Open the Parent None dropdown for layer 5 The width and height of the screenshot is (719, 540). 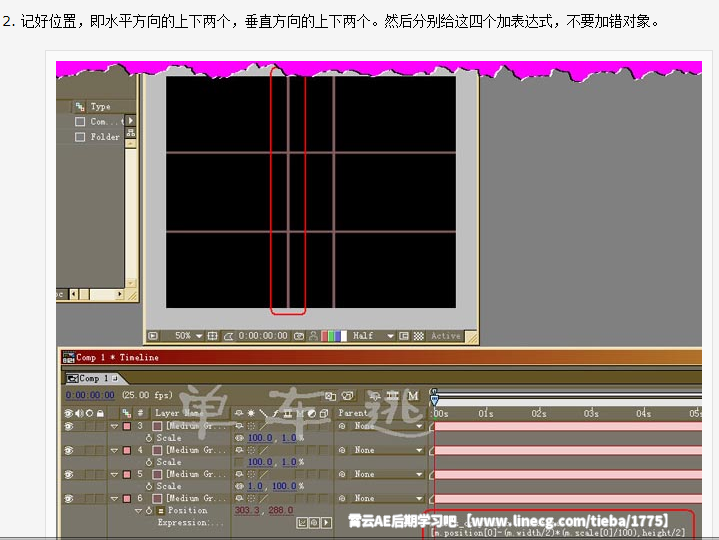point(388,474)
